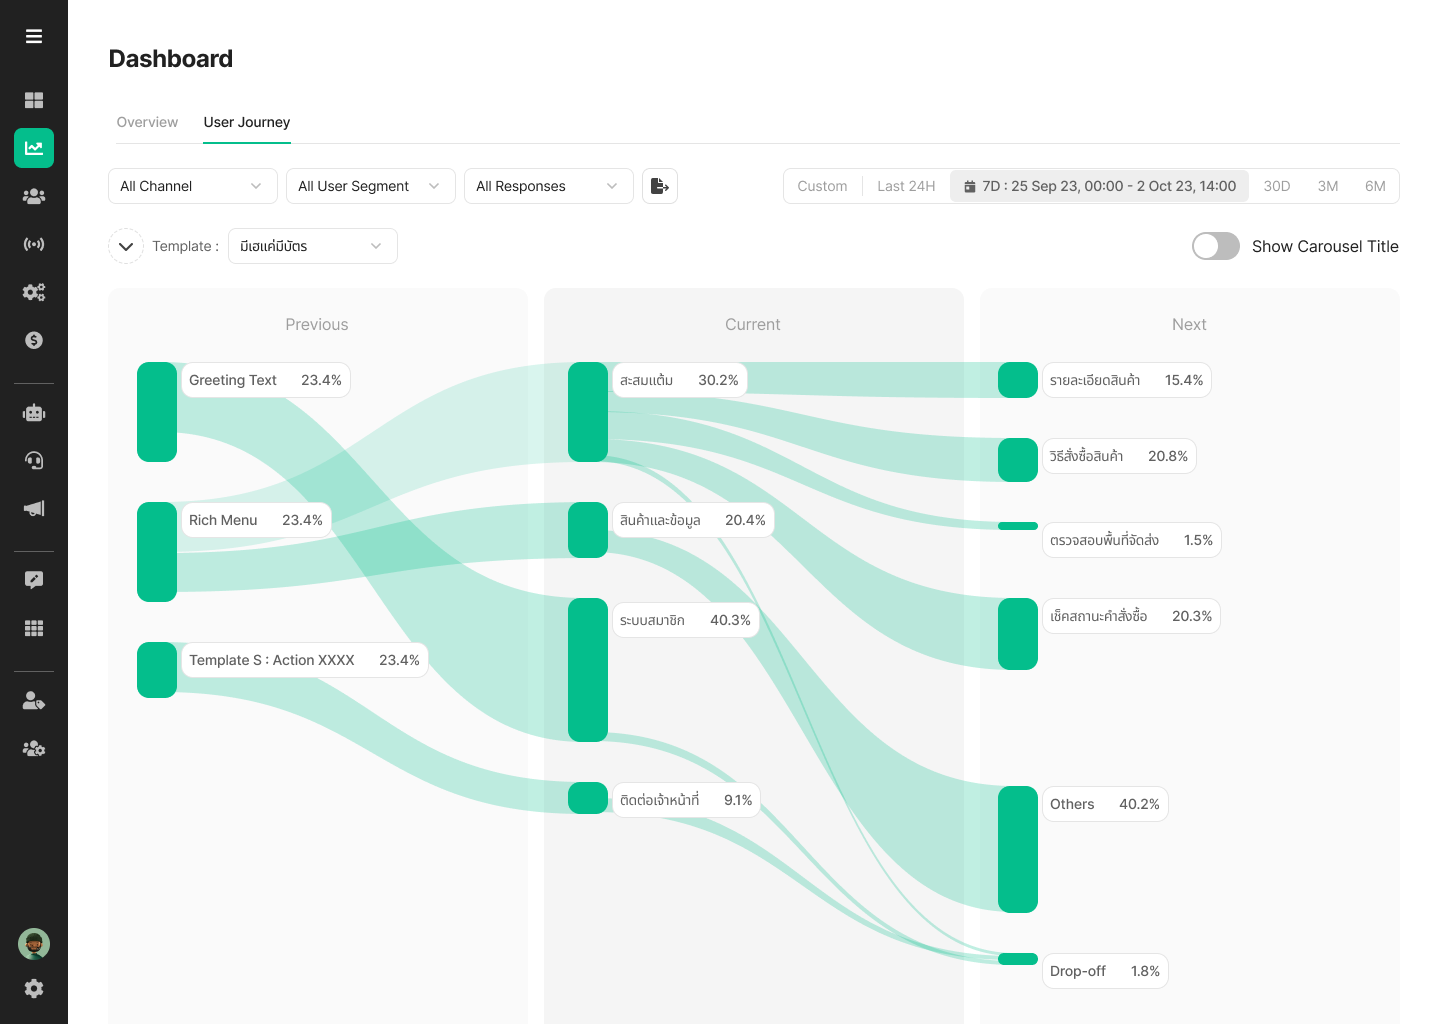Click the Greeting Text node bar

pos(157,412)
